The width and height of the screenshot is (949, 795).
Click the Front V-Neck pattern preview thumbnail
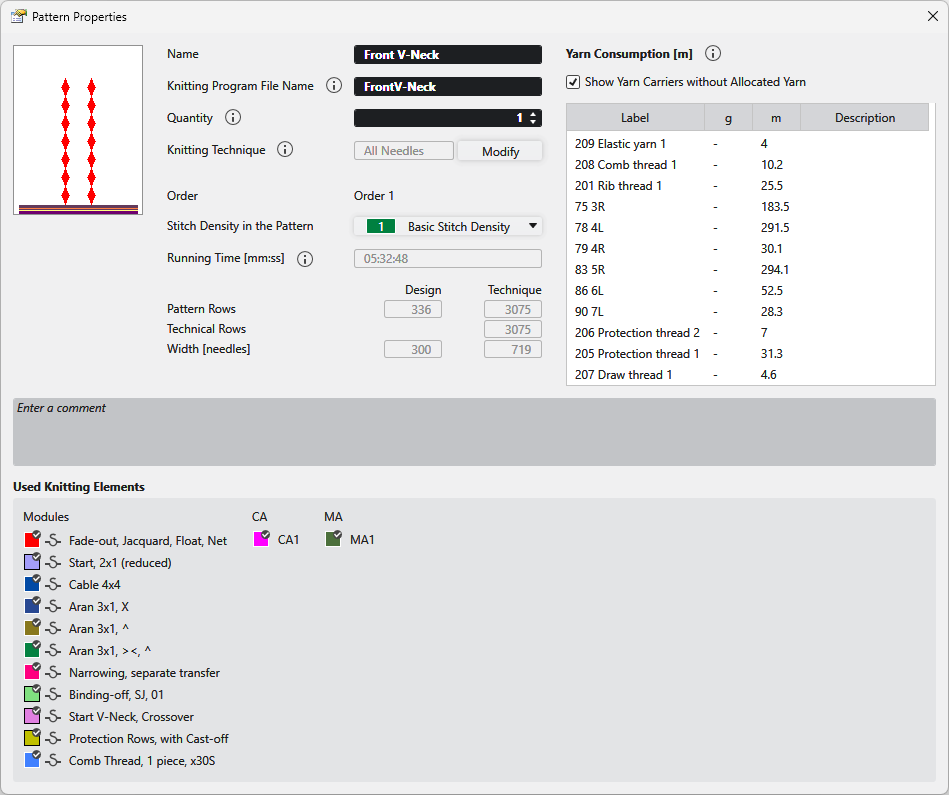click(x=78, y=130)
